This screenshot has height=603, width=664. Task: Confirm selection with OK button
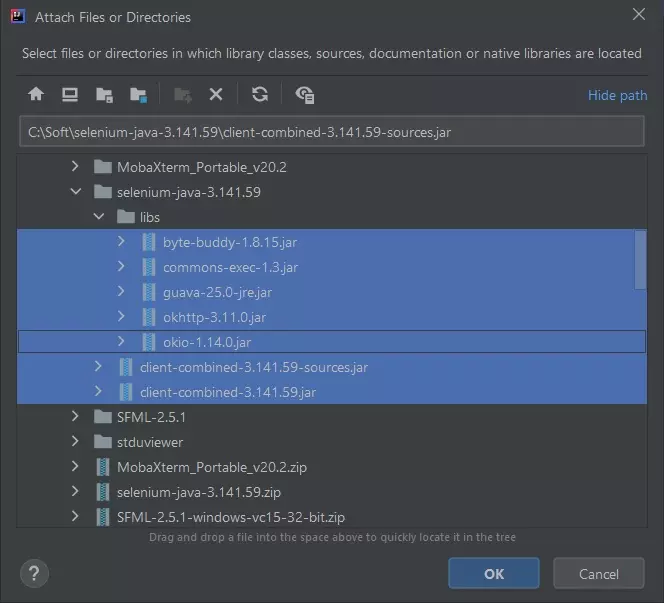pyautogui.click(x=494, y=574)
